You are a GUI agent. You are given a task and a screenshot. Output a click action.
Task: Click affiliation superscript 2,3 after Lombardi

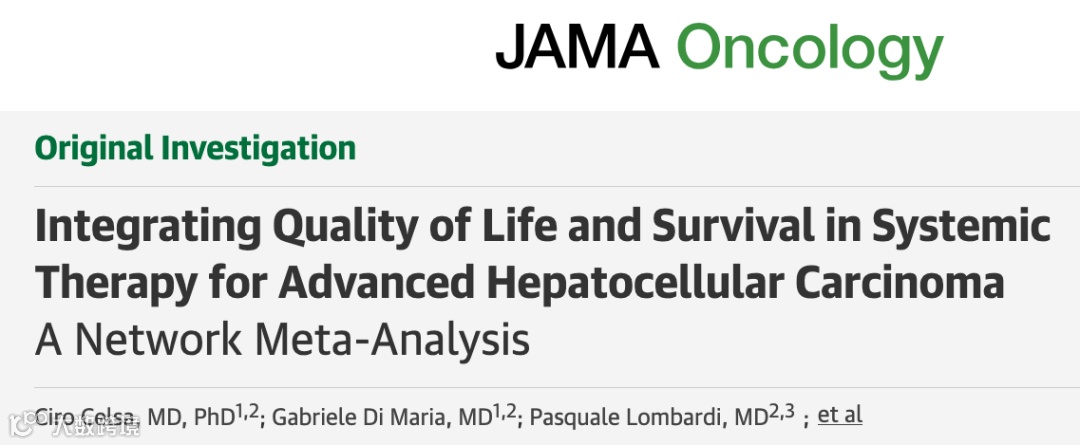coord(781,412)
